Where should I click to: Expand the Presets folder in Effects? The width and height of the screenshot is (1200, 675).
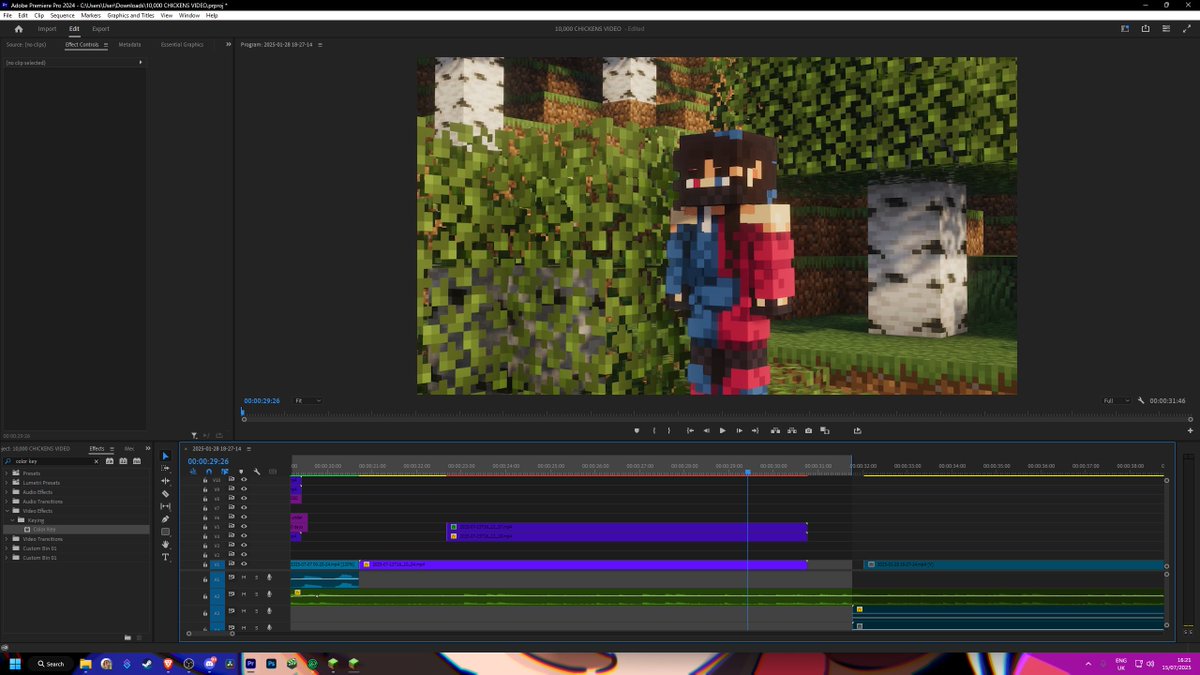click(6, 474)
